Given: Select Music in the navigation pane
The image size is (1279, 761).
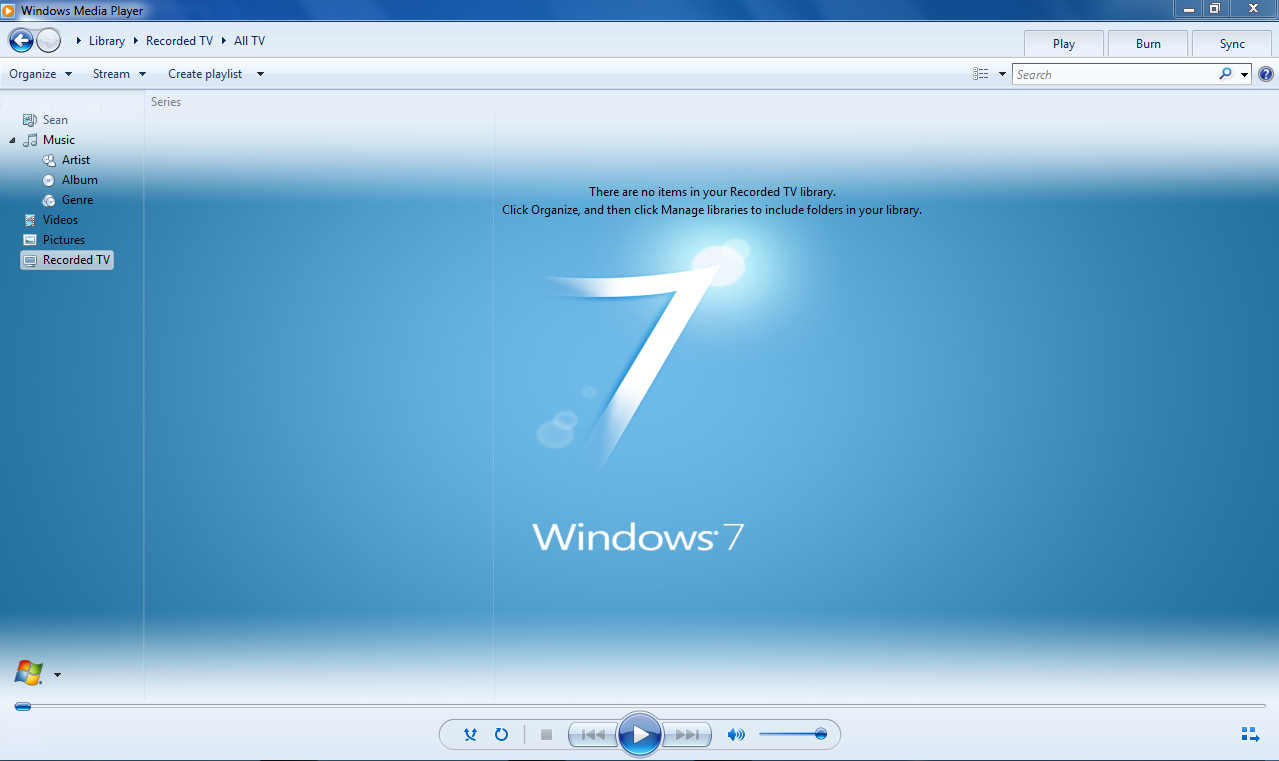Looking at the screenshot, I should [x=49, y=140].
